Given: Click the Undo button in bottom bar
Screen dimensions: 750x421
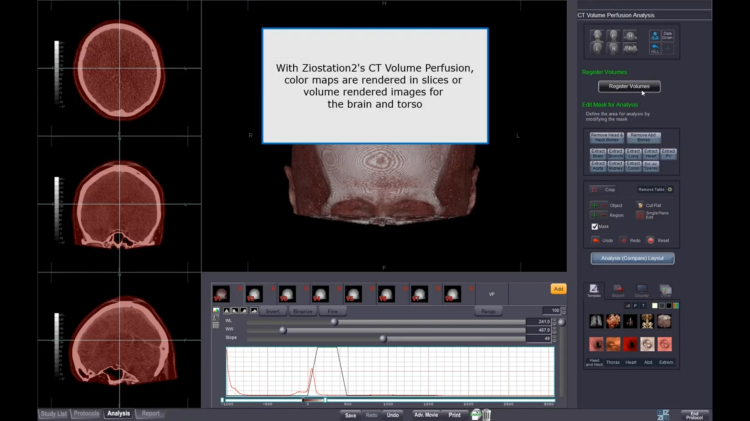Looking at the screenshot, I should click(x=393, y=415).
